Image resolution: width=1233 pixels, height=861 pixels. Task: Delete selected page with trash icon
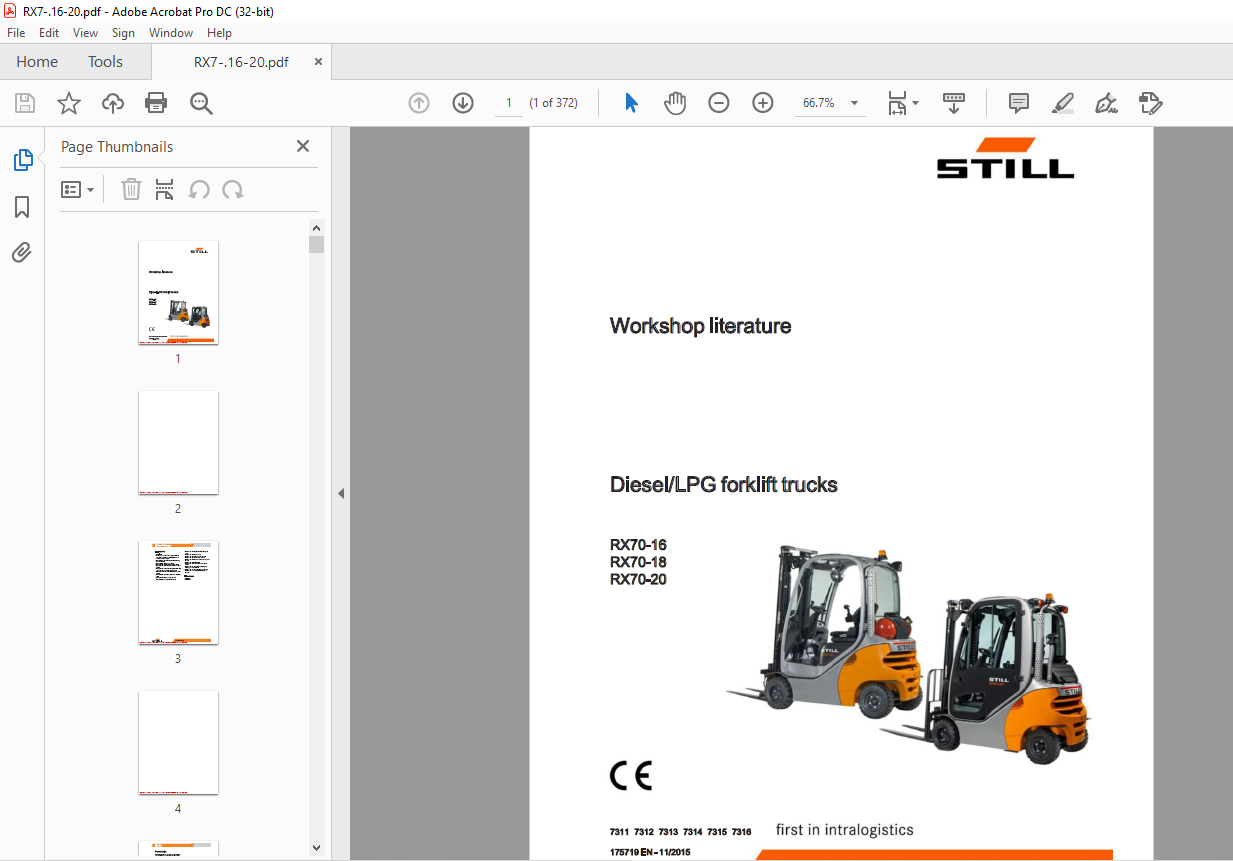click(x=131, y=189)
